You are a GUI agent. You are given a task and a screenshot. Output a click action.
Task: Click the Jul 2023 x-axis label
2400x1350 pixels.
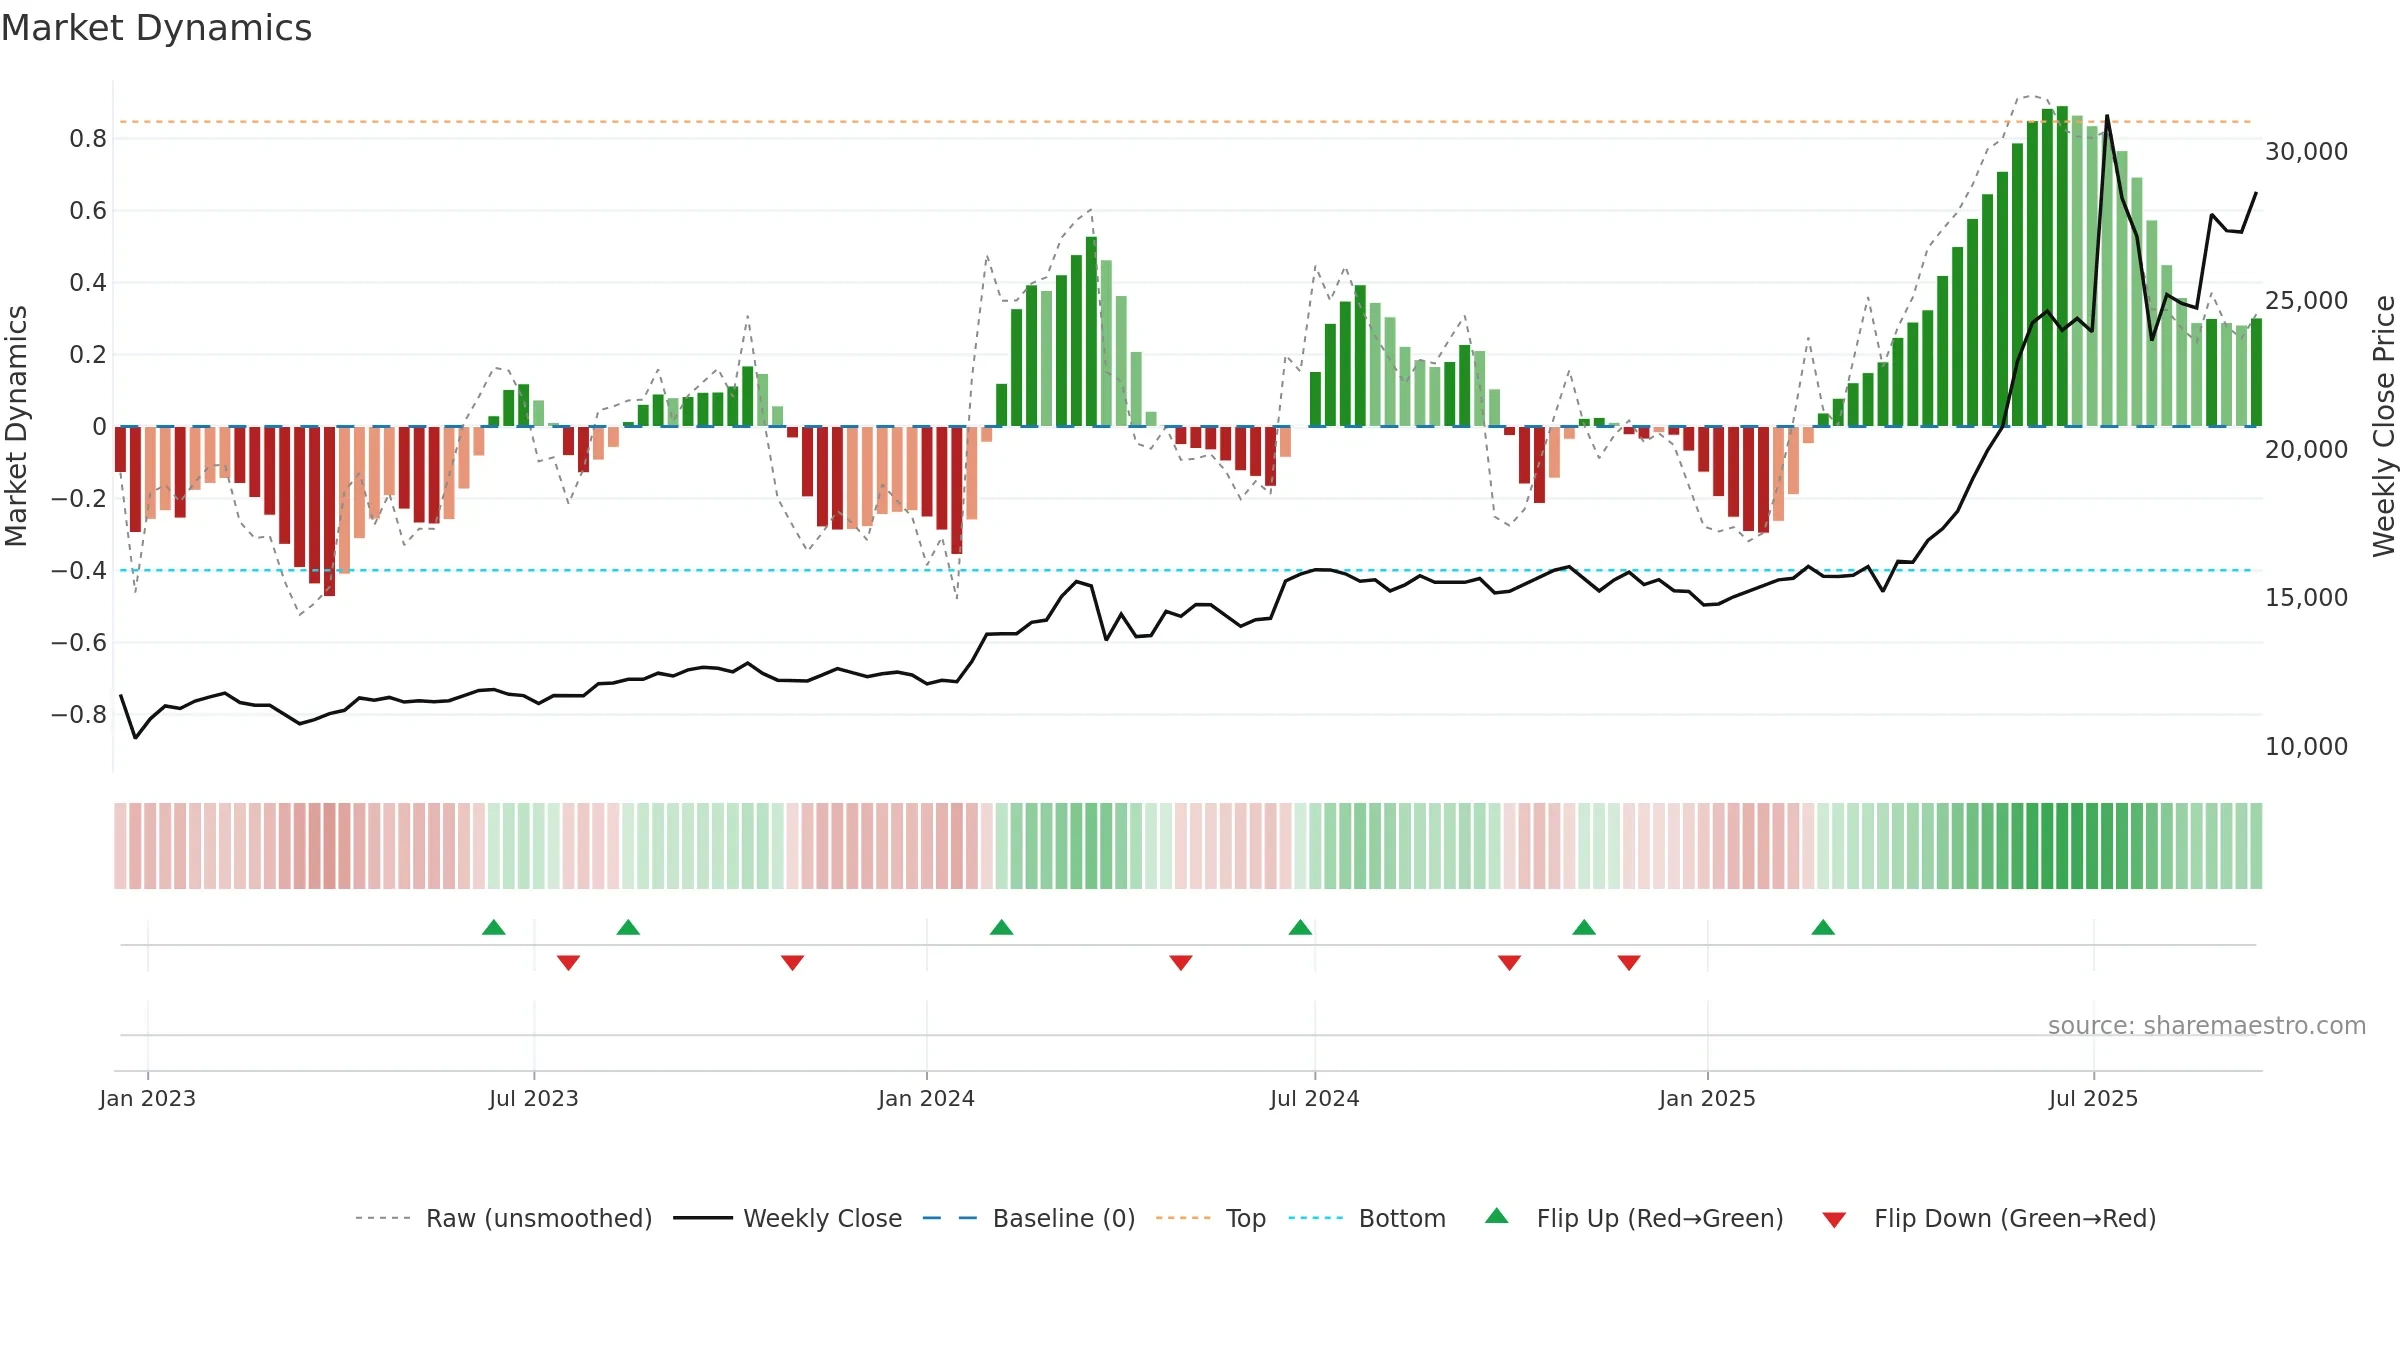[x=534, y=1099]
